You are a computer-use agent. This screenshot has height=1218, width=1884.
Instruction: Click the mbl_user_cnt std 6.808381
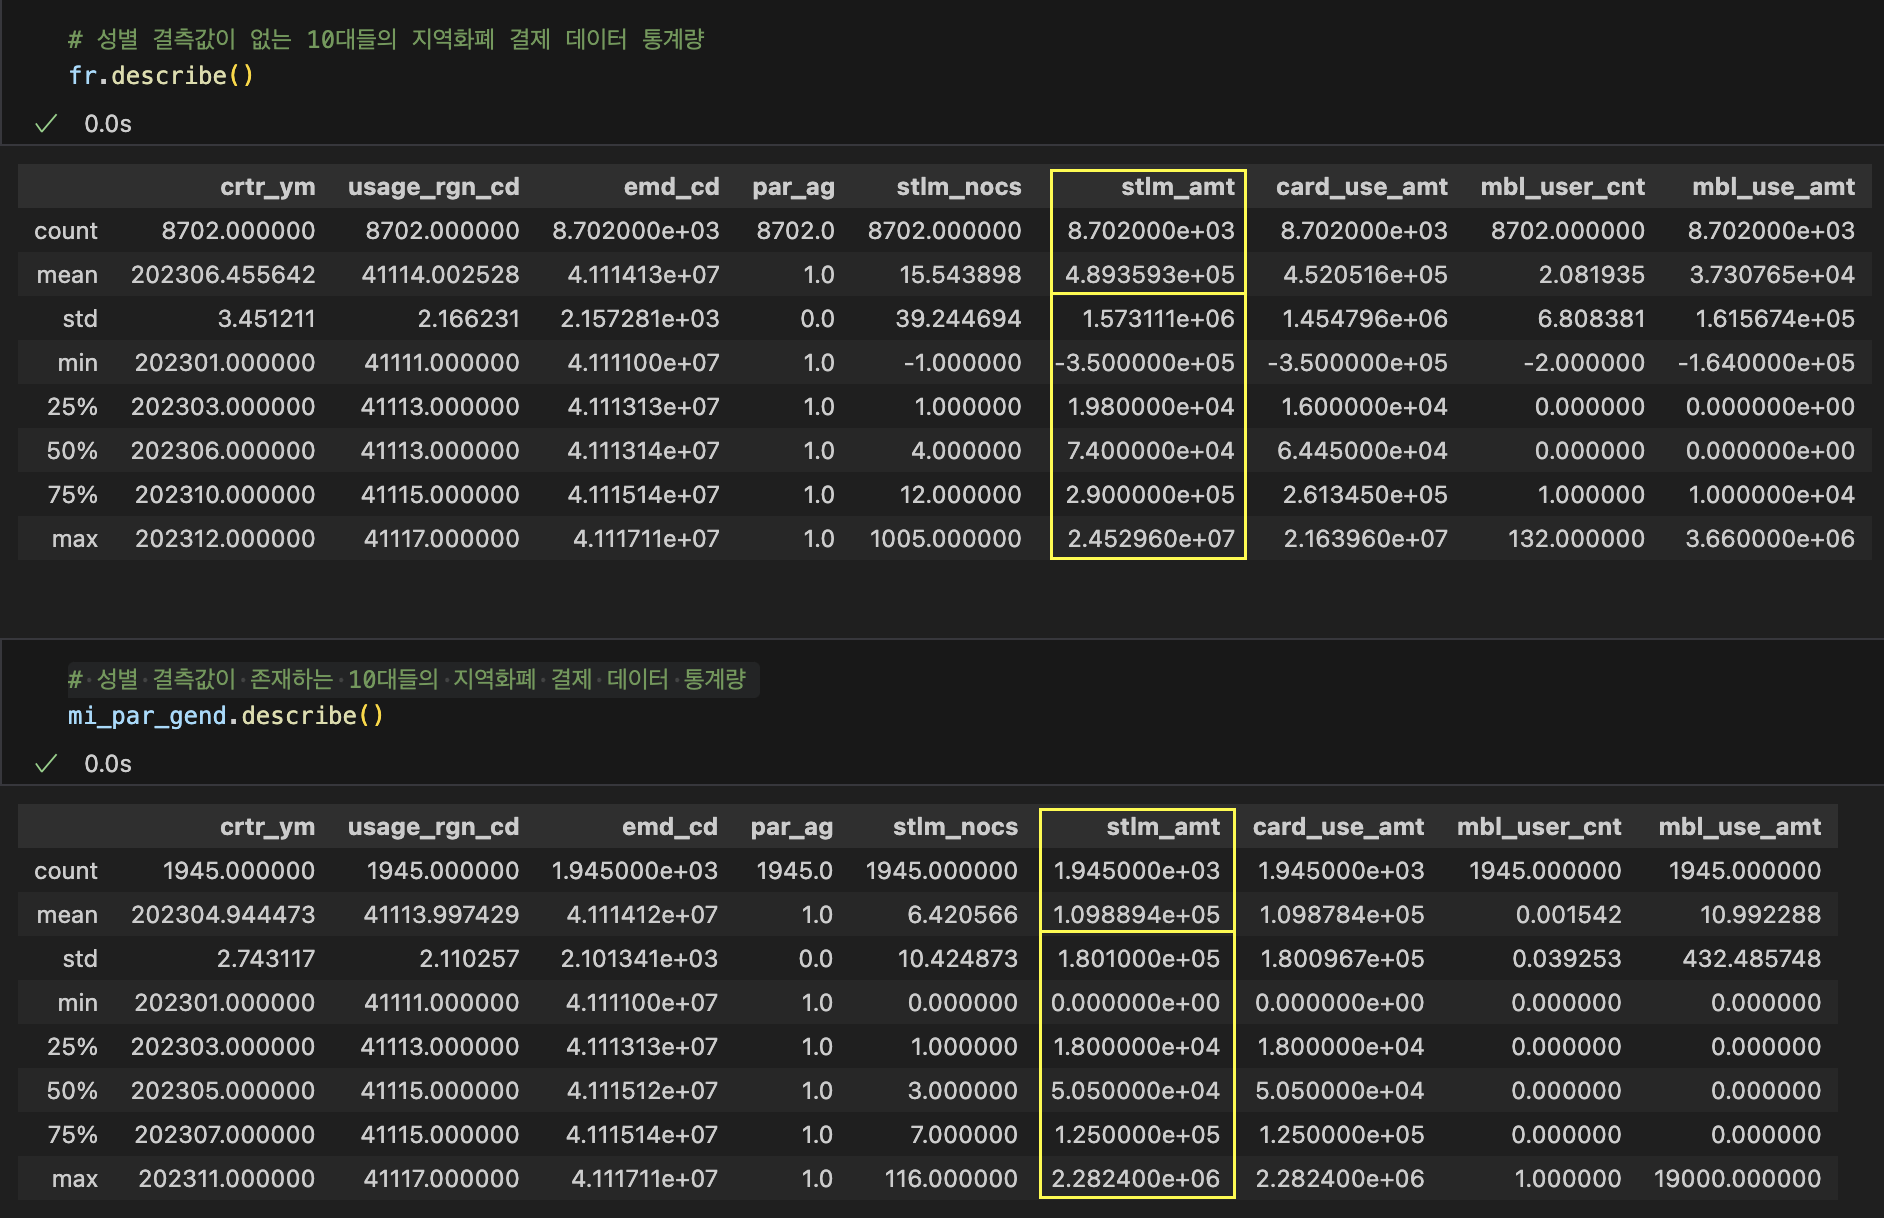[1592, 319]
